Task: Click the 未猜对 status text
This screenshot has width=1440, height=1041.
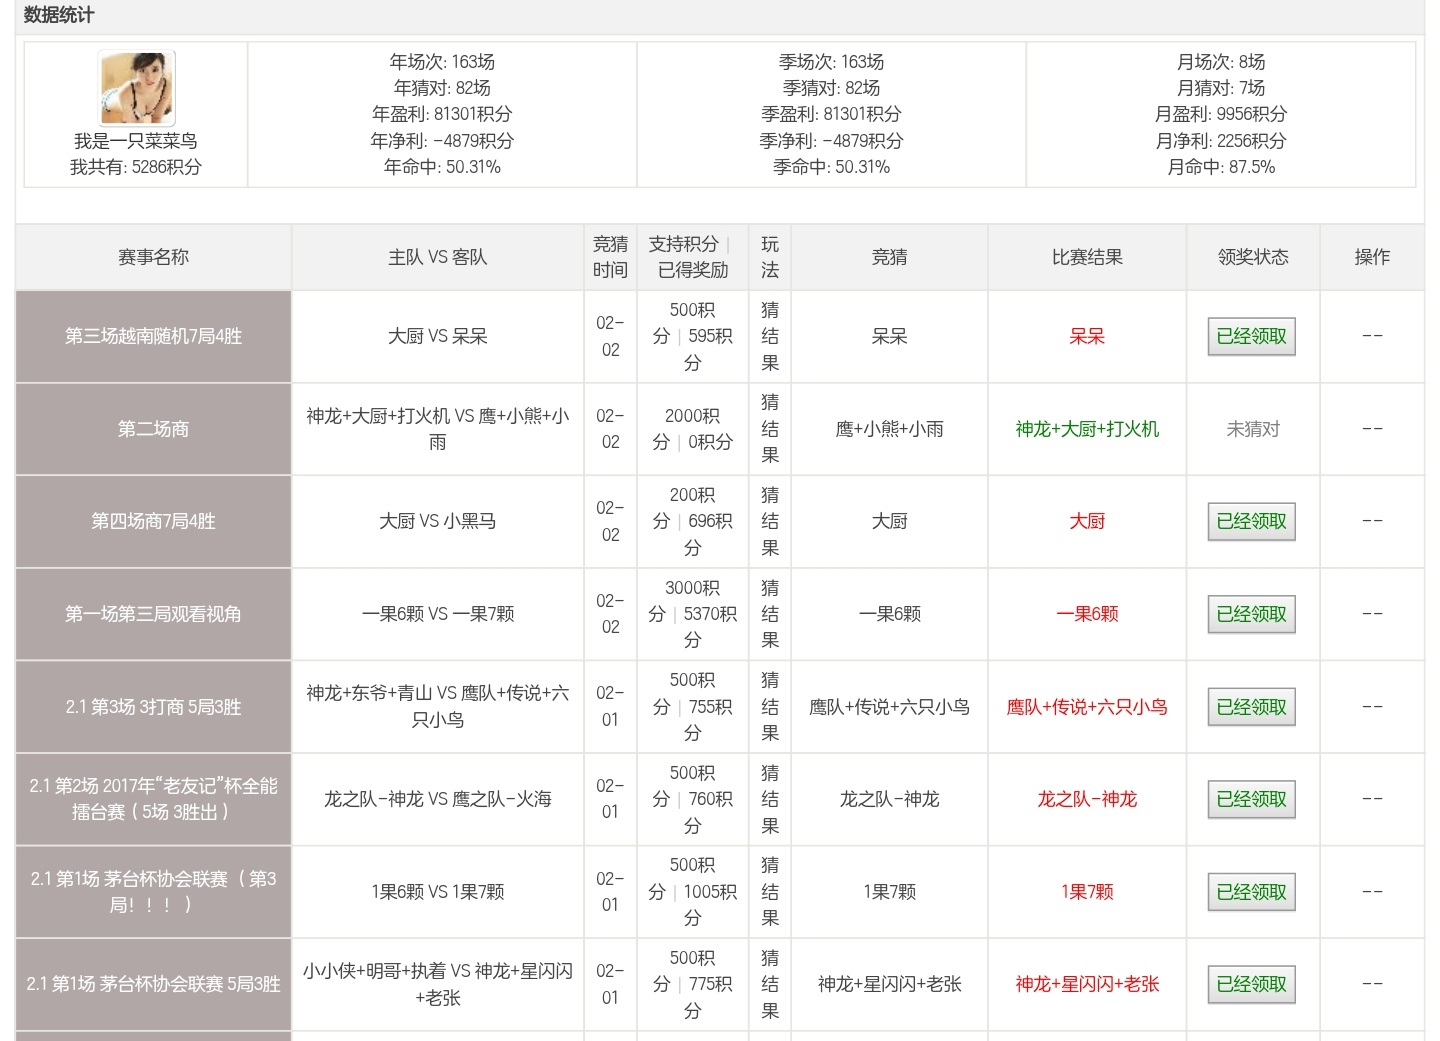Action: [x=1253, y=429]
